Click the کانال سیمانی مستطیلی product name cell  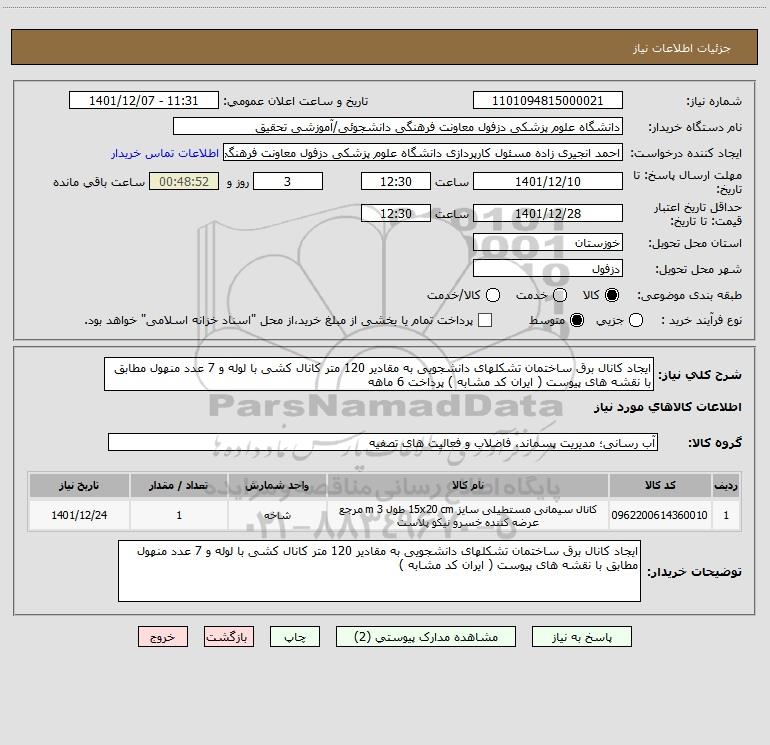[x=468, y=515]
